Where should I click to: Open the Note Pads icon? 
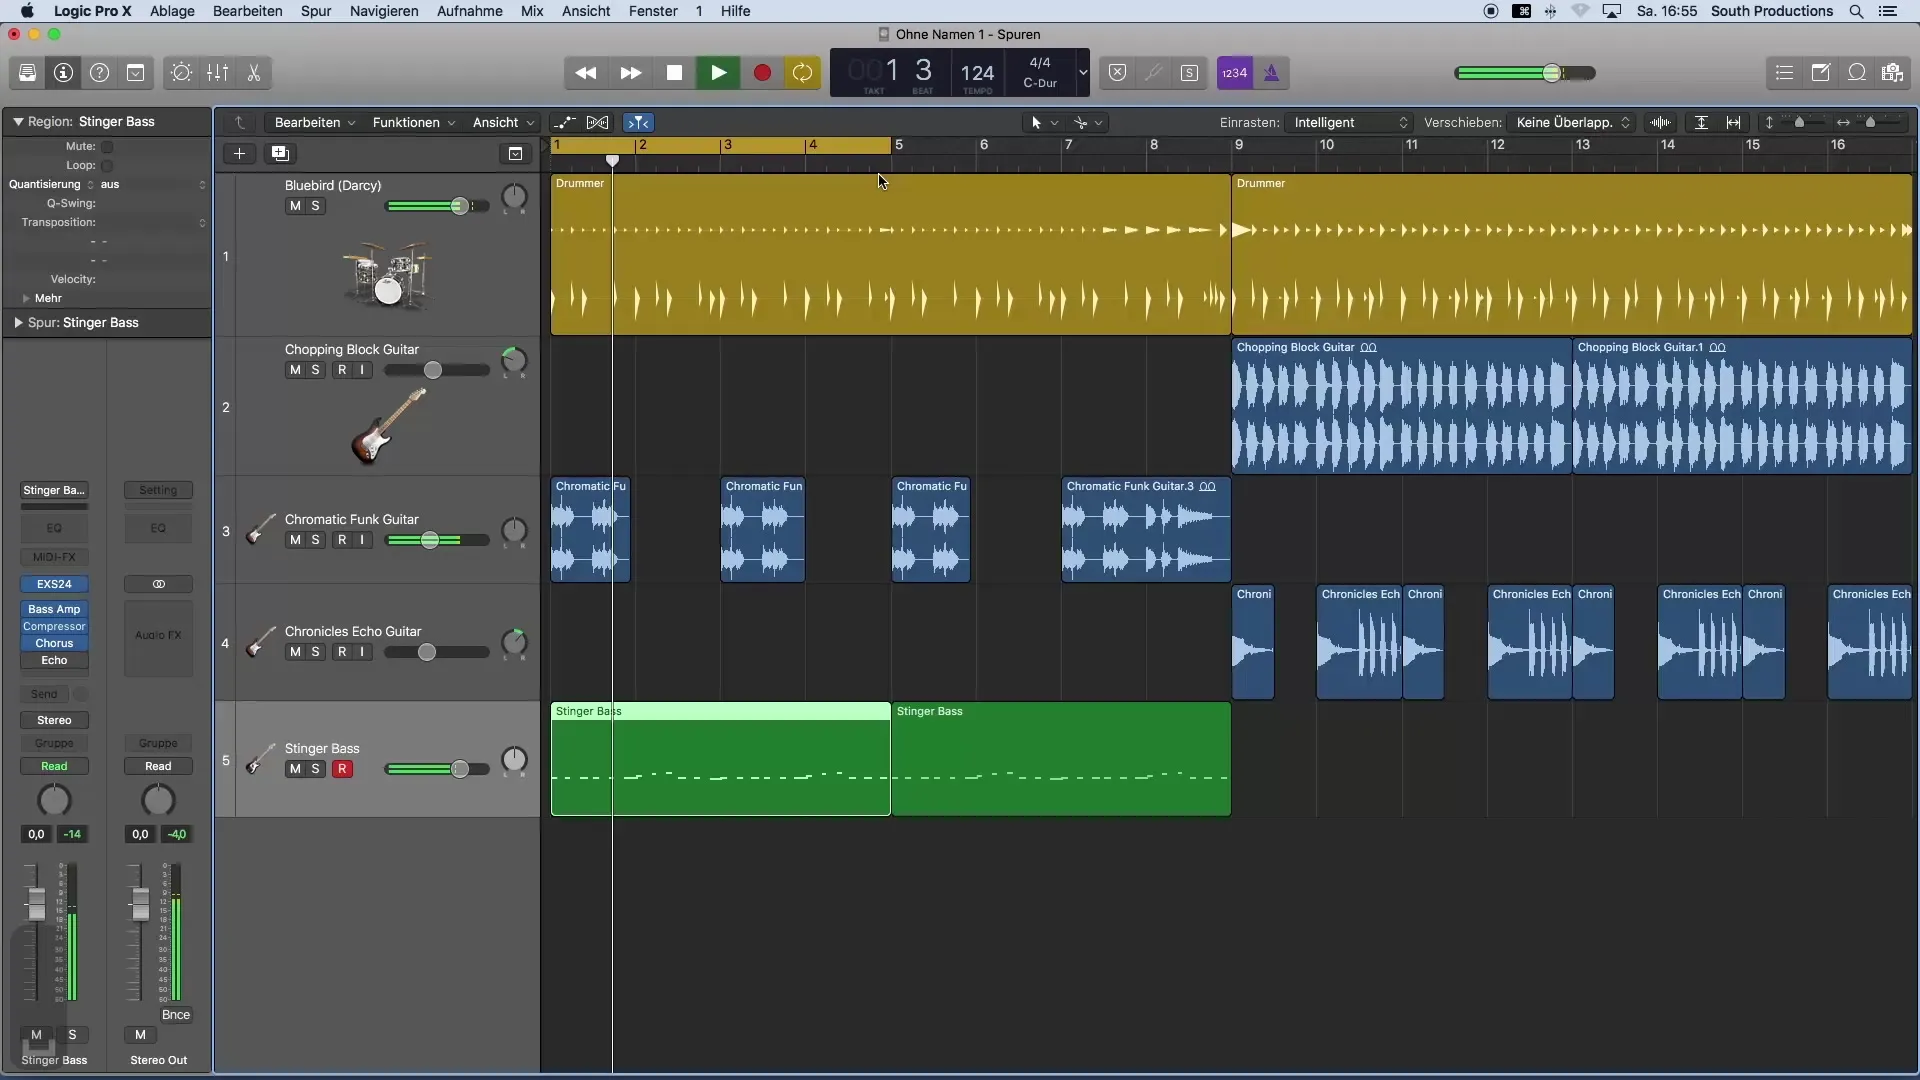(1820, 73)
